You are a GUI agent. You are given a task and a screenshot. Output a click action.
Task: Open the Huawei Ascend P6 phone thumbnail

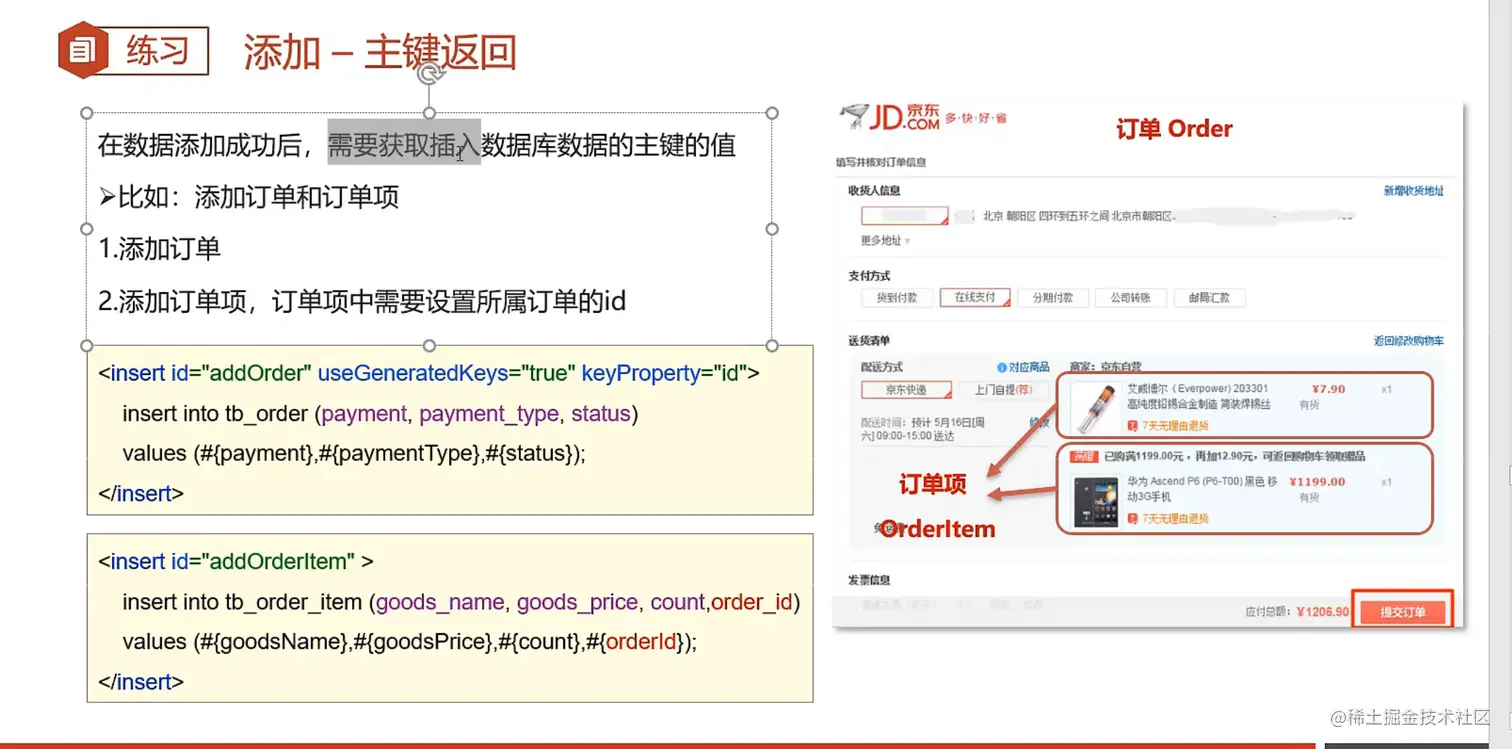1095,503
